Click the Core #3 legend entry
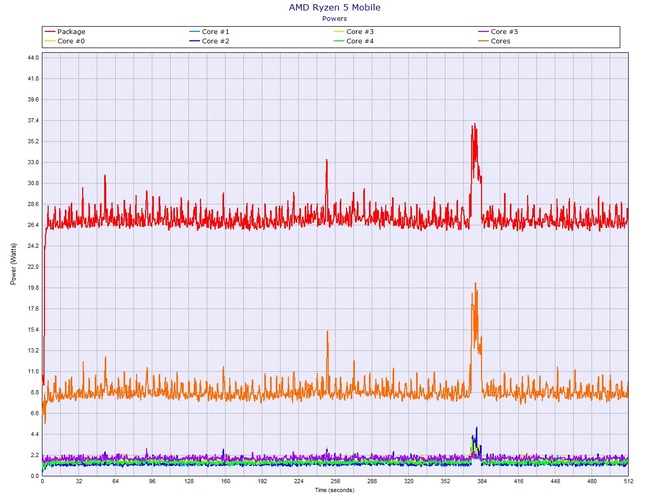This screenshot has width=670, height=502. (x=354, y=32)
